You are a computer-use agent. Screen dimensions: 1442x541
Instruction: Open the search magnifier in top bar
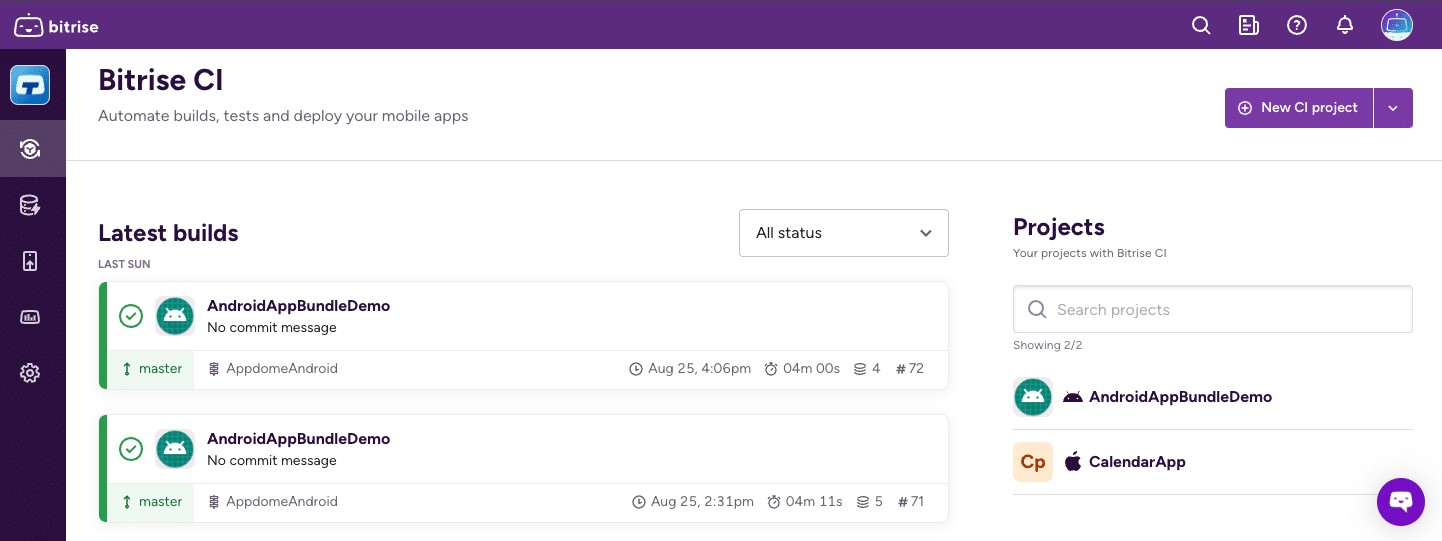[1201, 26]
